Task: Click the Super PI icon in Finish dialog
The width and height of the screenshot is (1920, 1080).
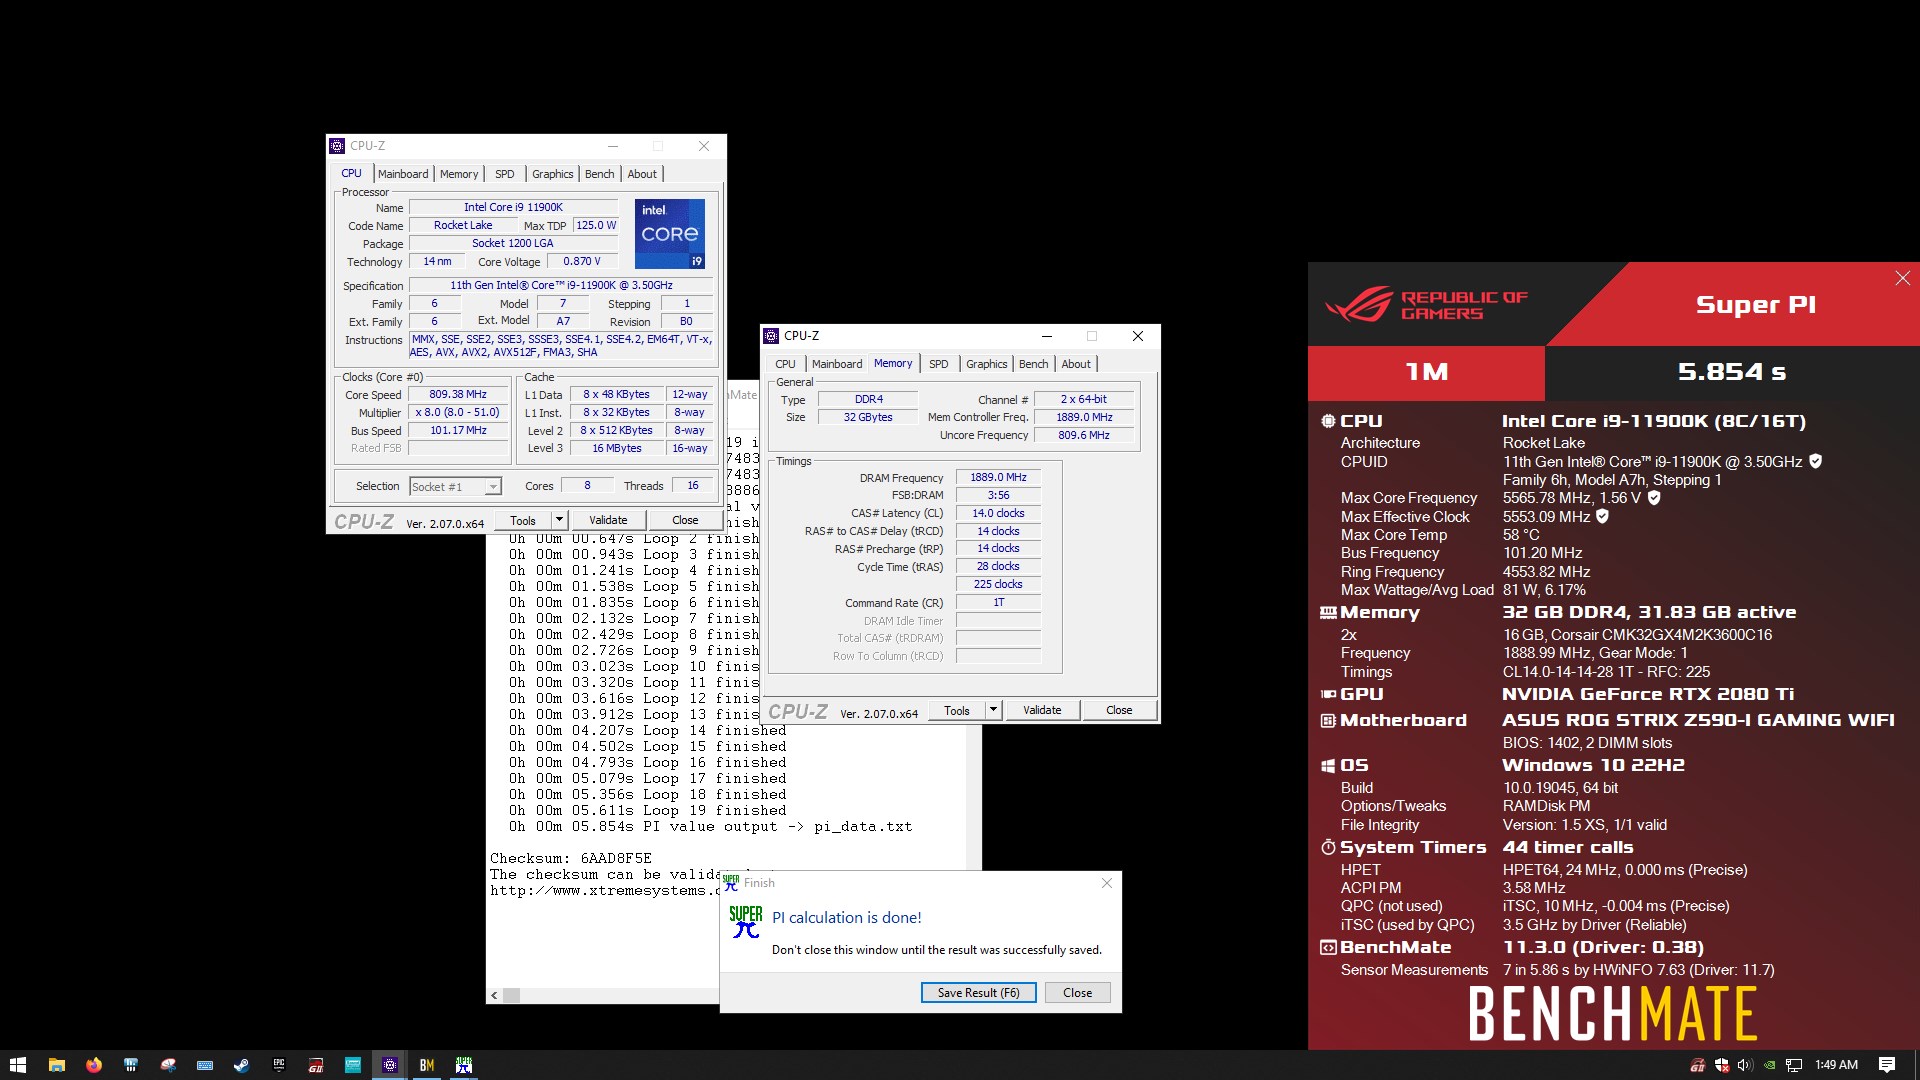Action: tap(745, 921)
